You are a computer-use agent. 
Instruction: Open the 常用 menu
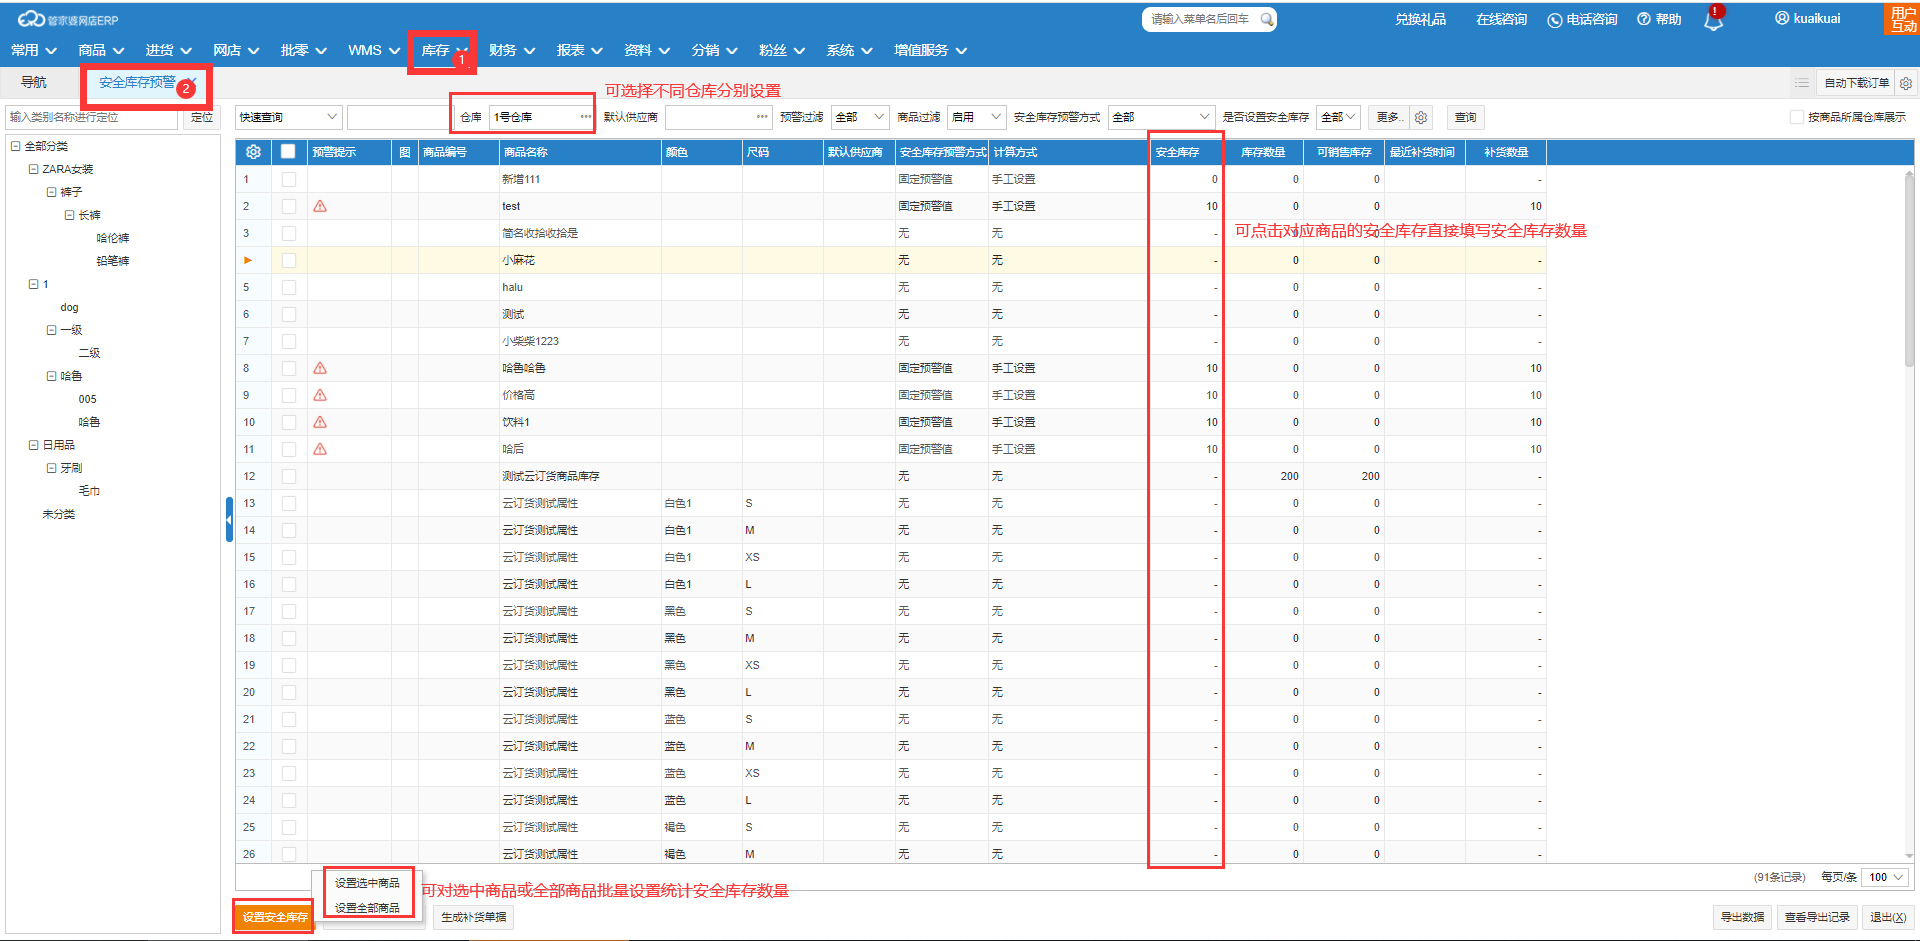click(x=33, y=50)
